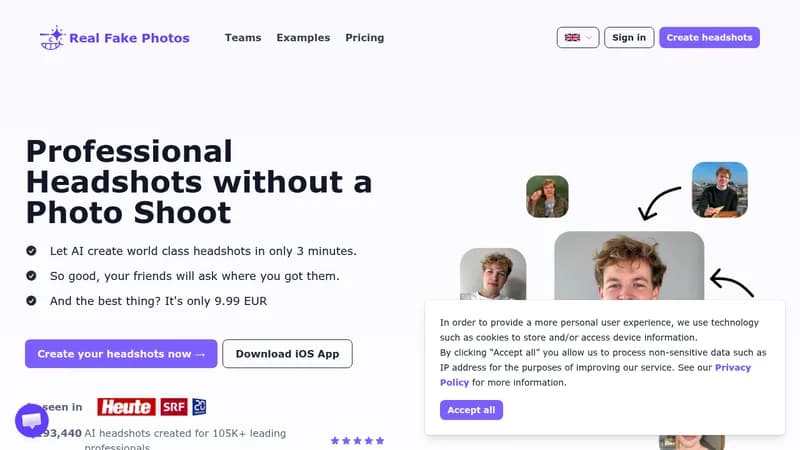
Task: Click the blue 20 Minuten logo
Action: pyautogui.click(x=199, y=407)
